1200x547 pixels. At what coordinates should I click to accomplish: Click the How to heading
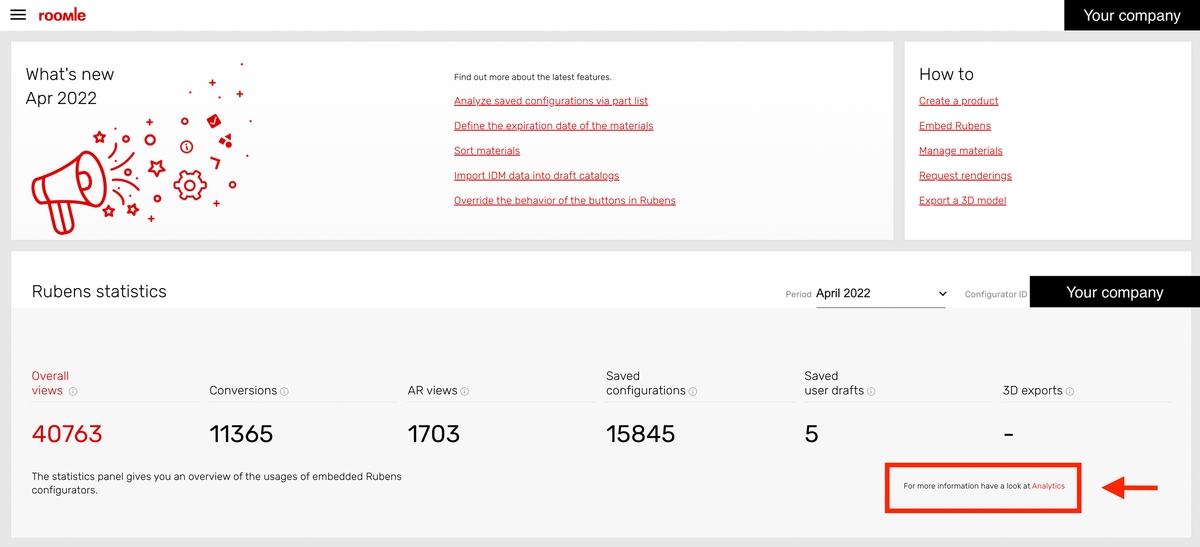point(946,74)
